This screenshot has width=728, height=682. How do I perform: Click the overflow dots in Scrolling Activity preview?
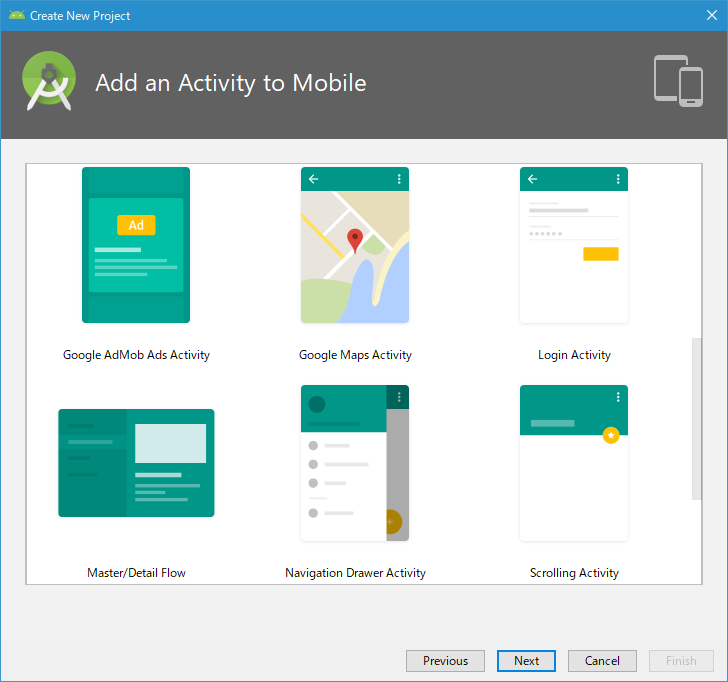point(618,397)
